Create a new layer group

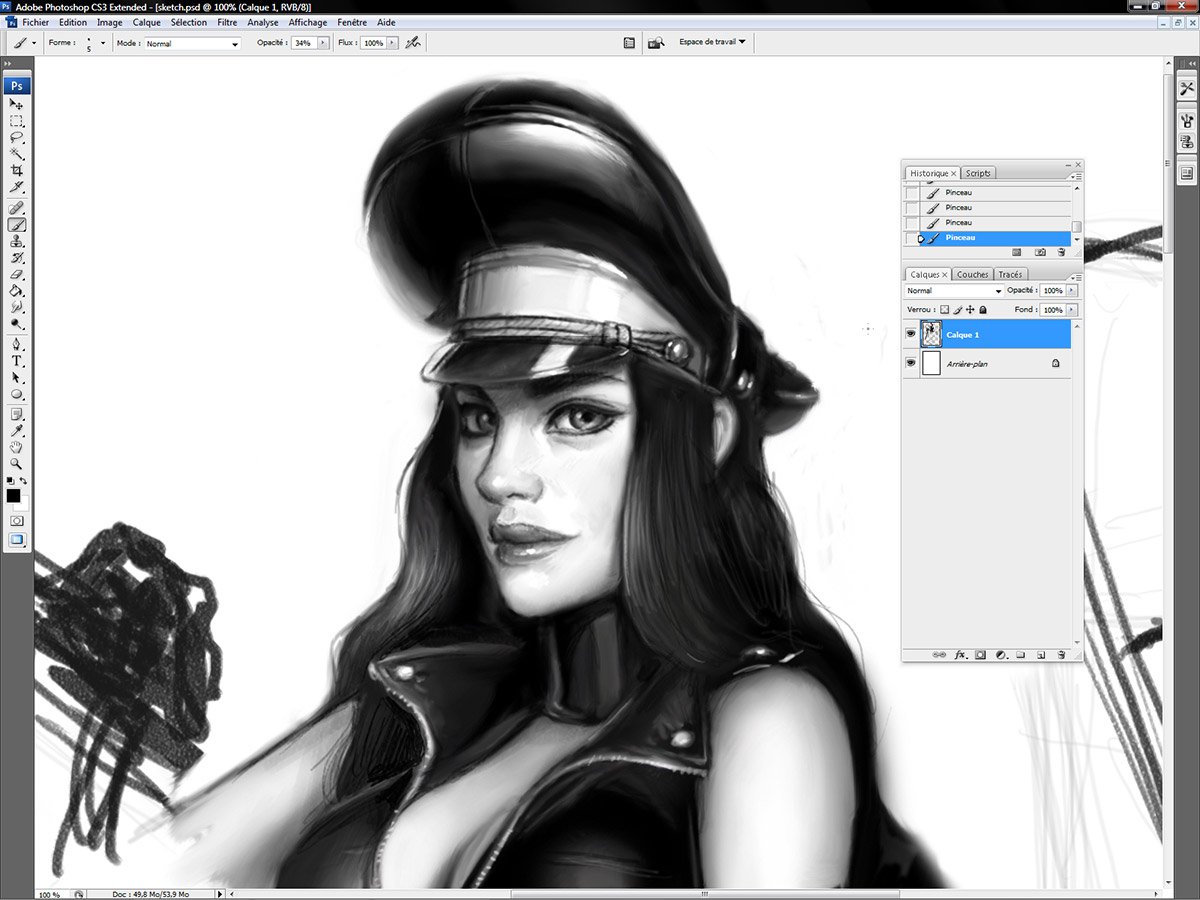(x=1021, y=655)
